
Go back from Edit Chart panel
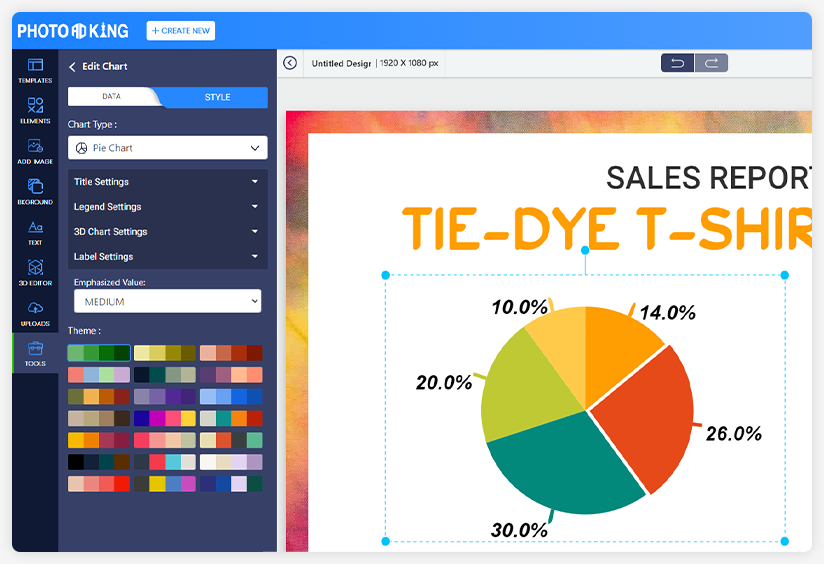click(x=72, y=67)
